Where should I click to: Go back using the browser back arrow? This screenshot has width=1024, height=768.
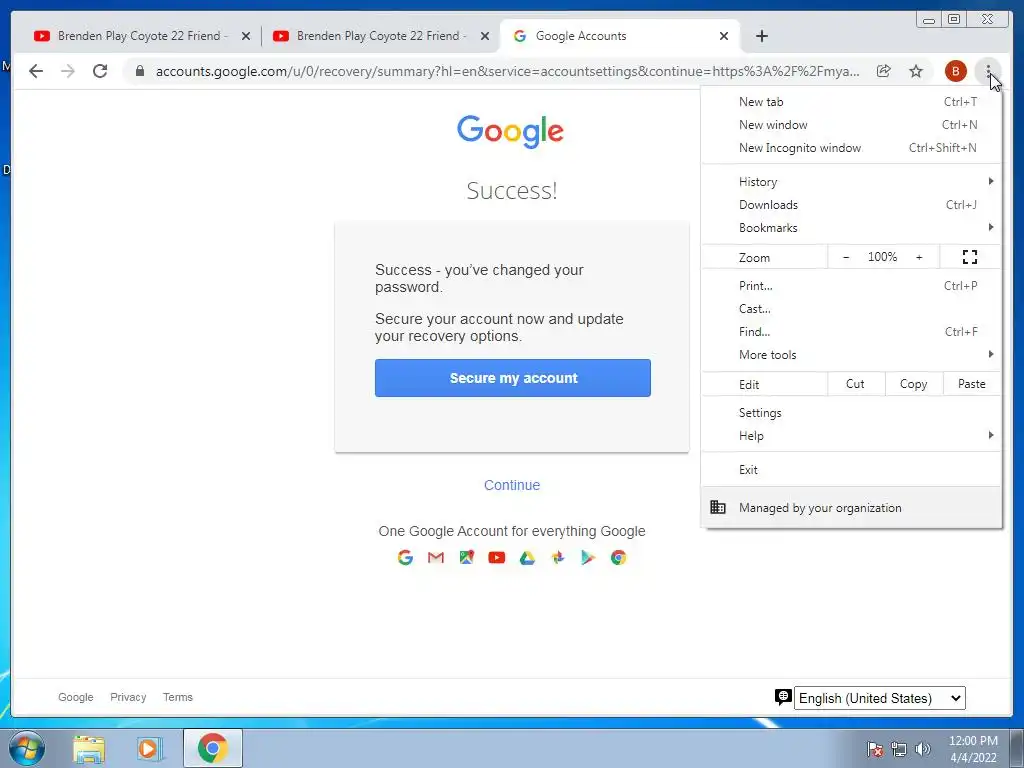pos(36,71)
